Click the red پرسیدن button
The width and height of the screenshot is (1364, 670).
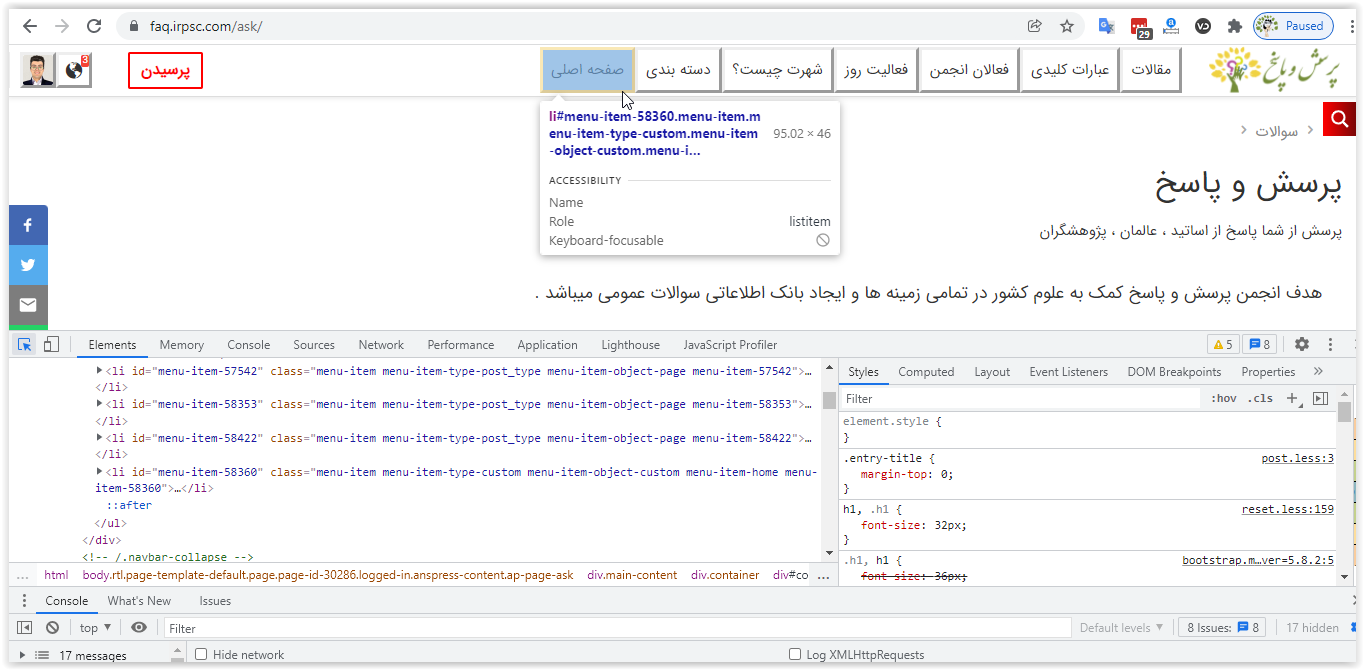click(165, 71)
